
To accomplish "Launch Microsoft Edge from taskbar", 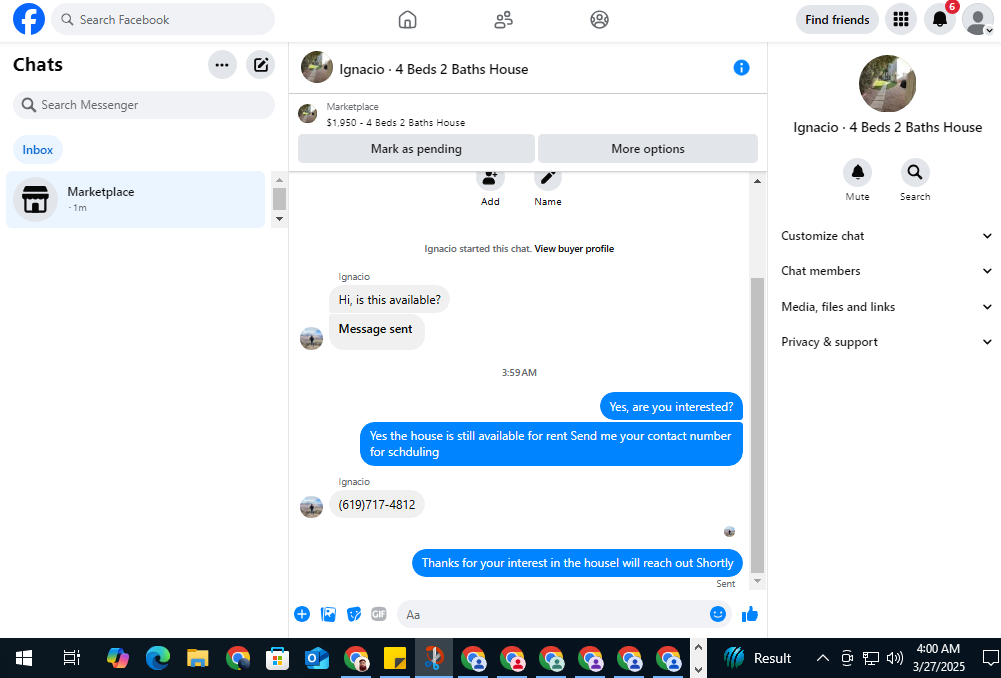I will tap(158, 658).
